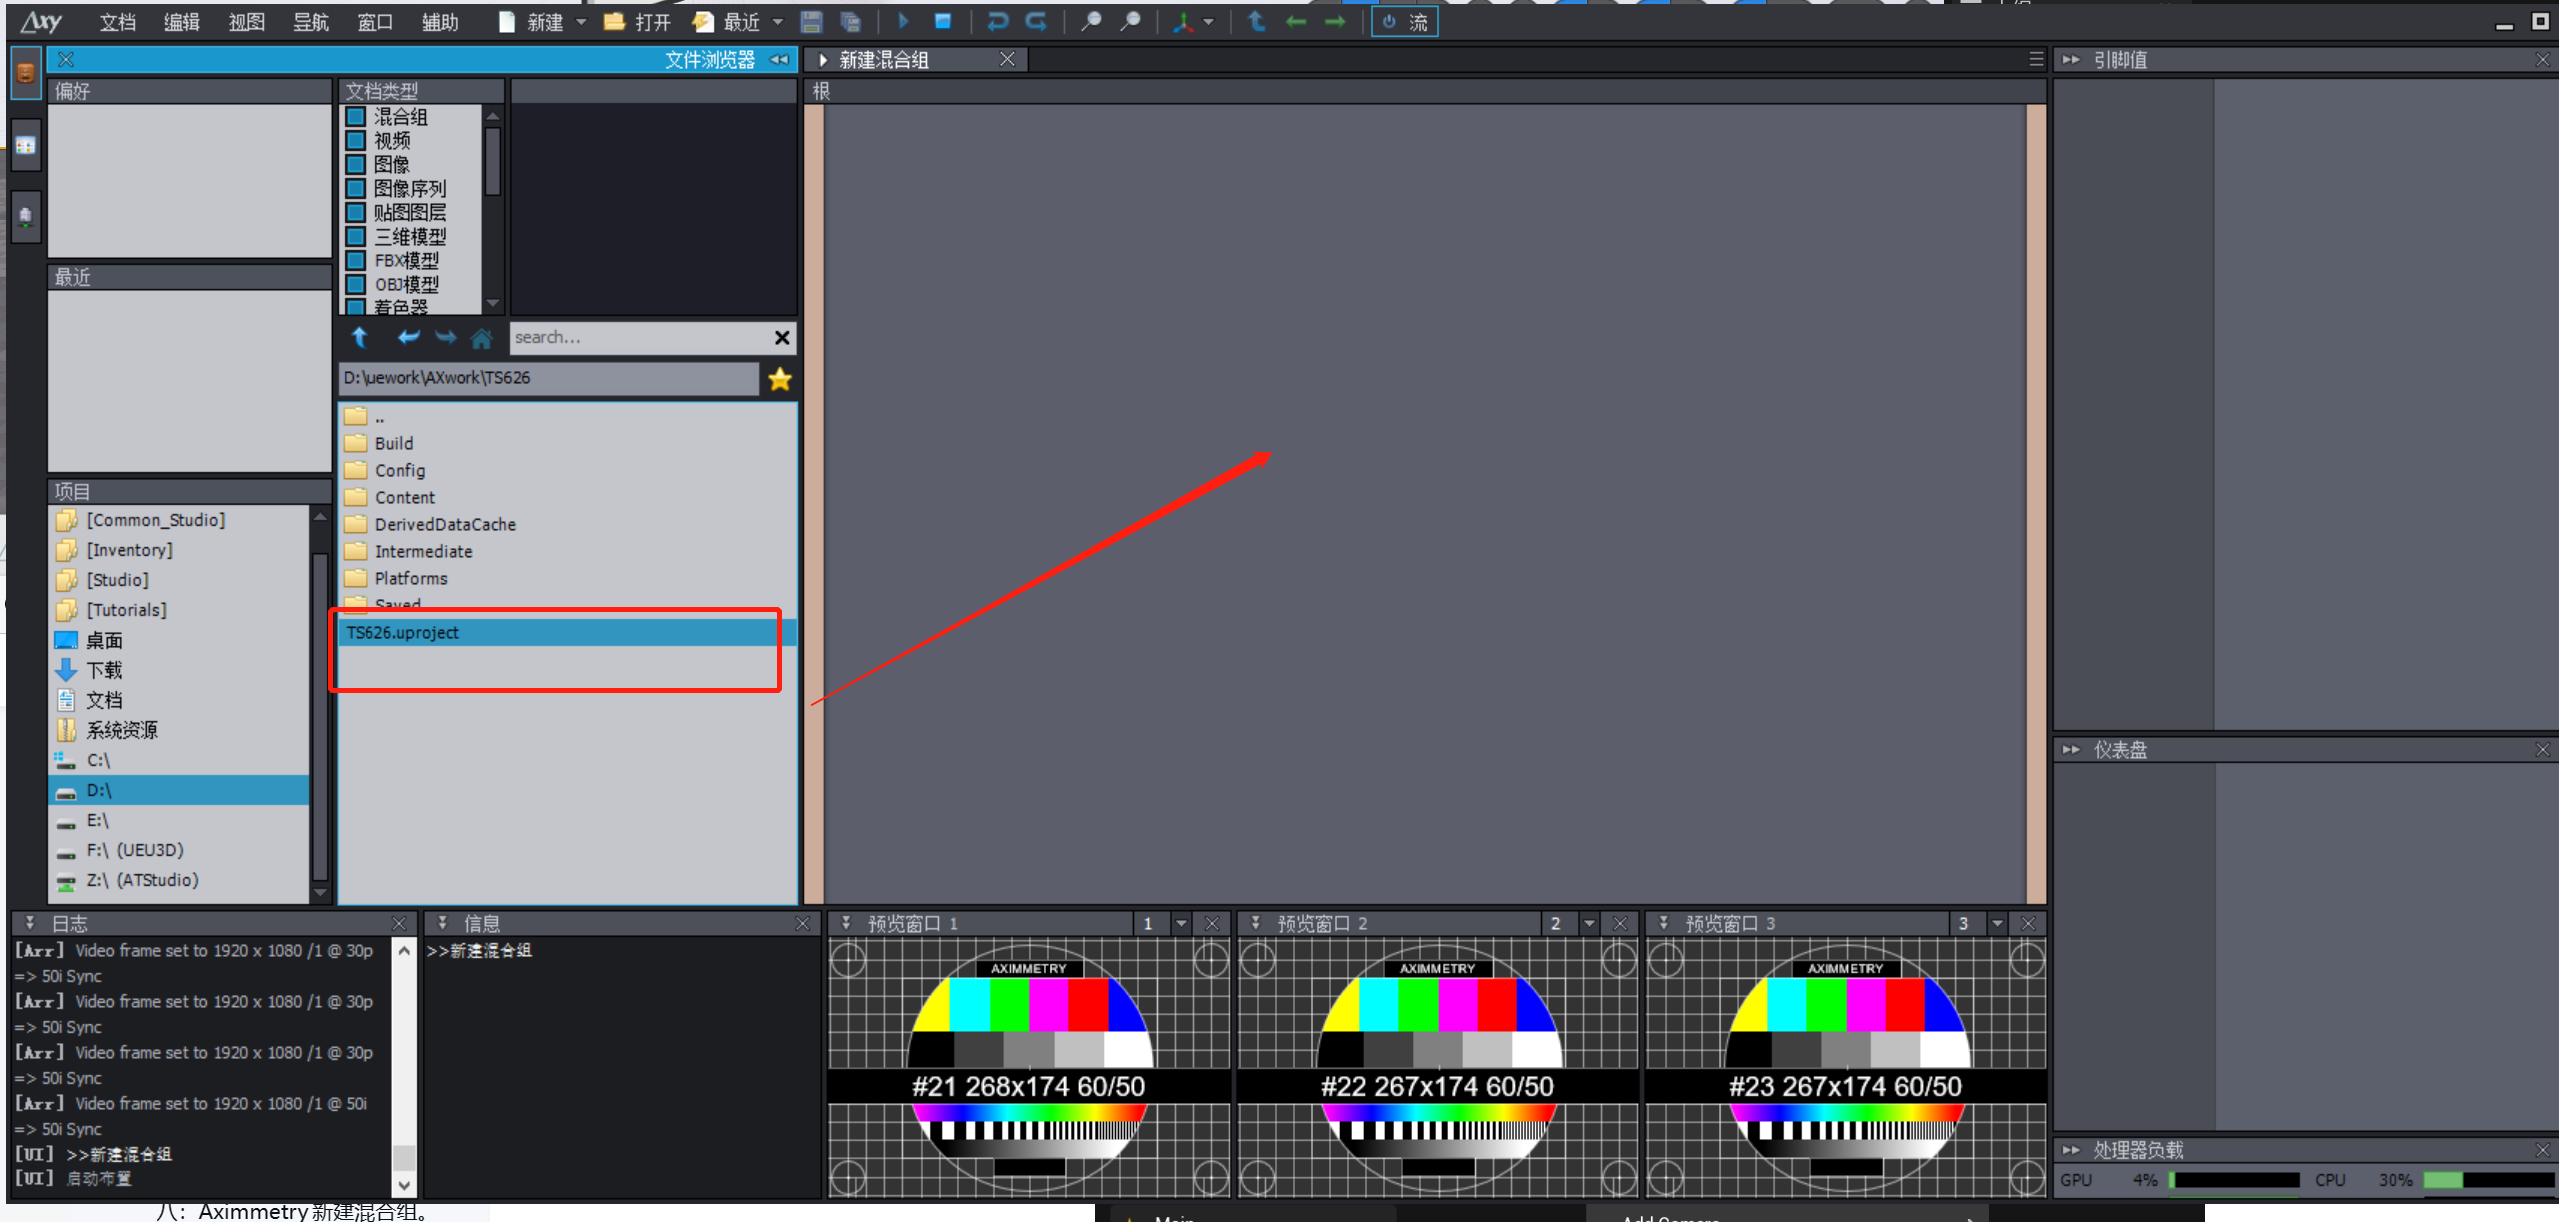This screenshot has height=1222, width=2559.
Task: Click the GPU load progress bar
Action: tap(2233, 1180)
